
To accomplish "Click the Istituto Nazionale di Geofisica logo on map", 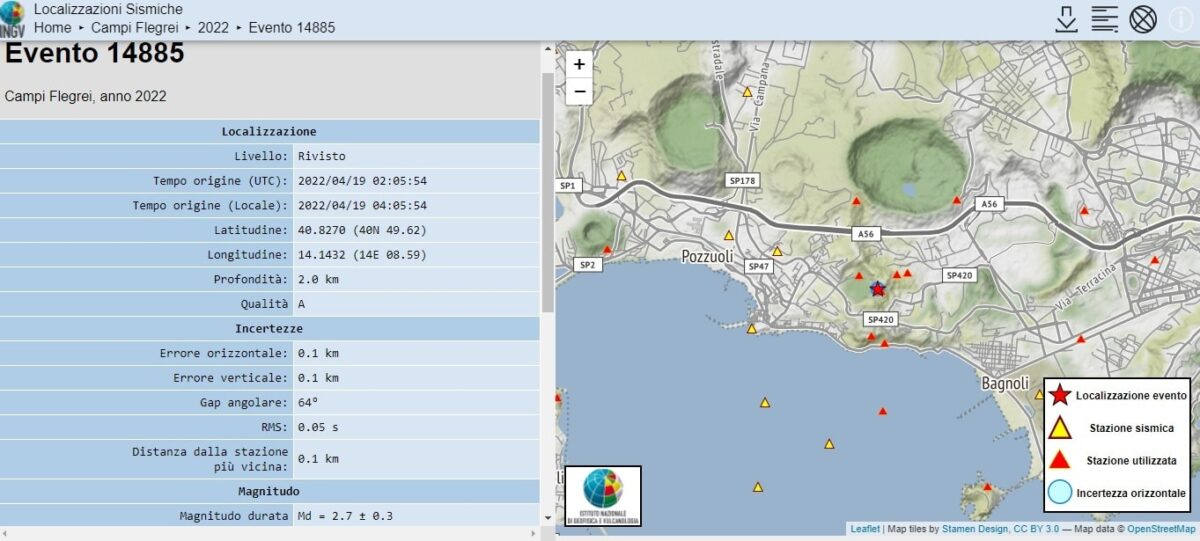I will click(x=603, y=495).
